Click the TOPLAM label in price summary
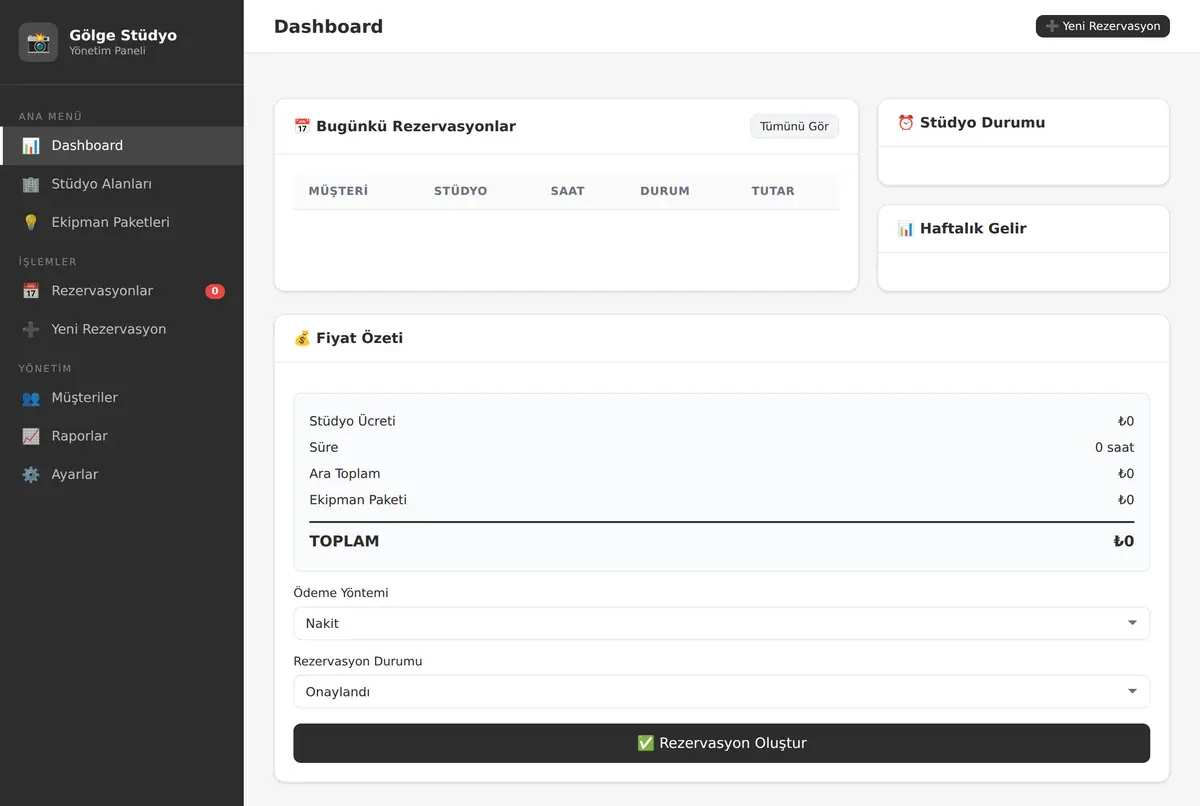 (x=344, y=541)
